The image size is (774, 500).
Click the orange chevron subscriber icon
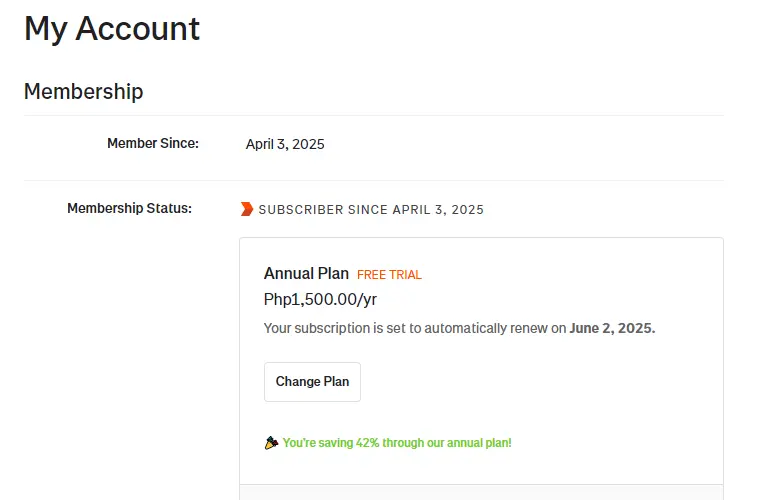coord(247,209)
